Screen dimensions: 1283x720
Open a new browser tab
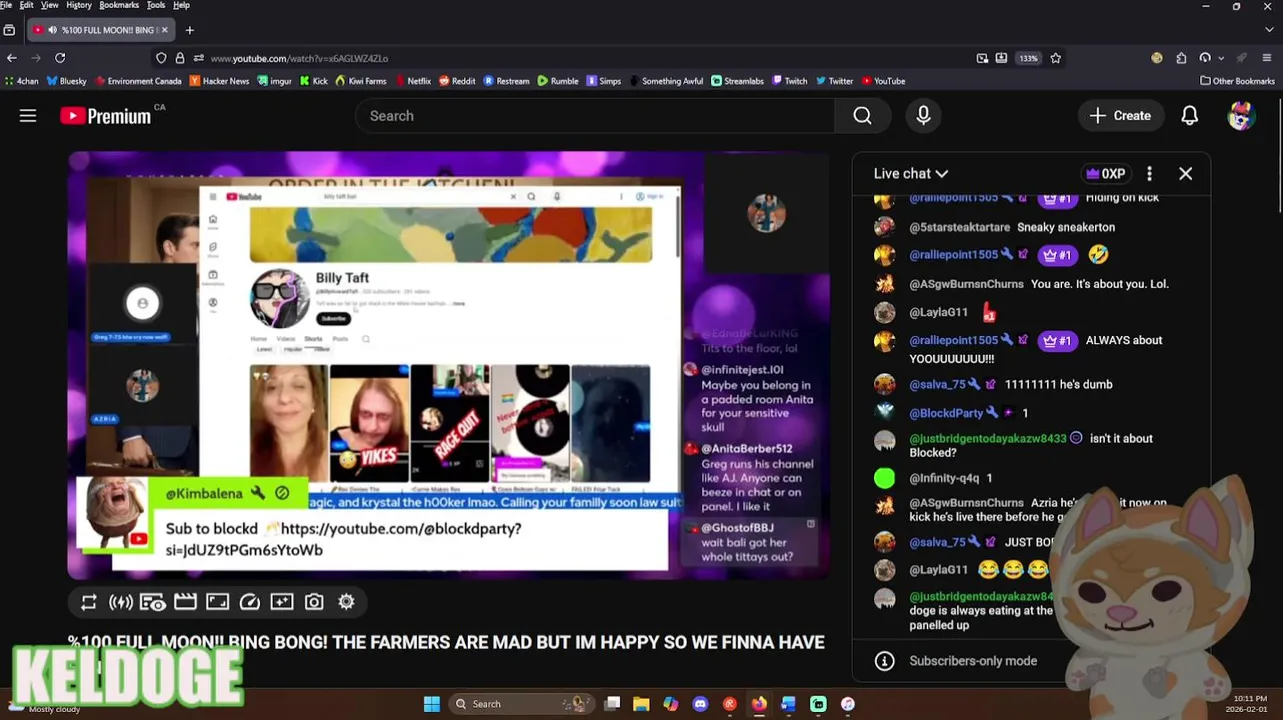(x=189, y=30)
